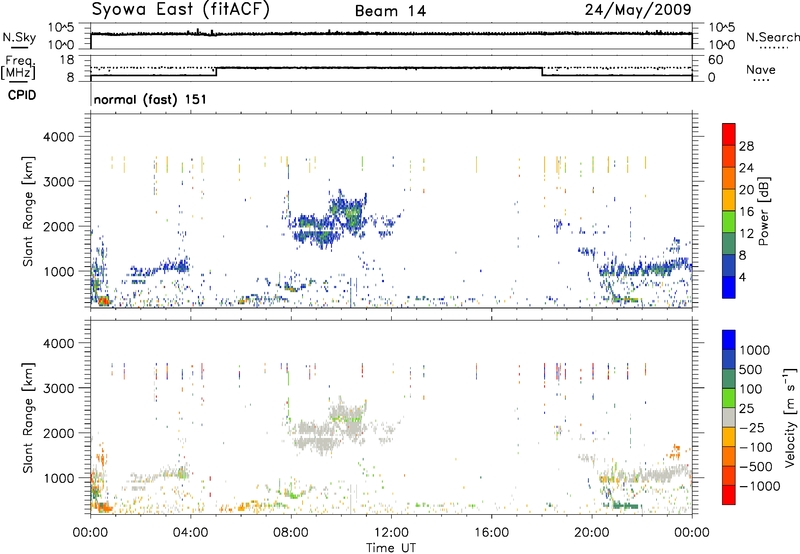Screen dimensions: 800x554
Task: Click the '2000' tick on the velocity plot axis
Action: pyautogui.click(x=58, y=433)
